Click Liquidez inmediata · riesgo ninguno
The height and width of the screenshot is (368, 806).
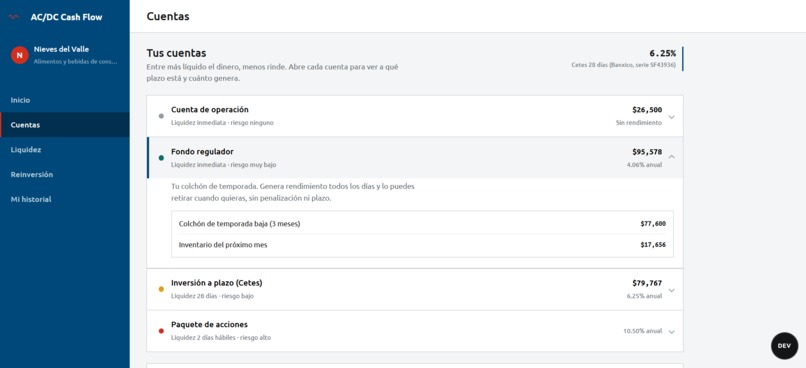click(223, 123)
